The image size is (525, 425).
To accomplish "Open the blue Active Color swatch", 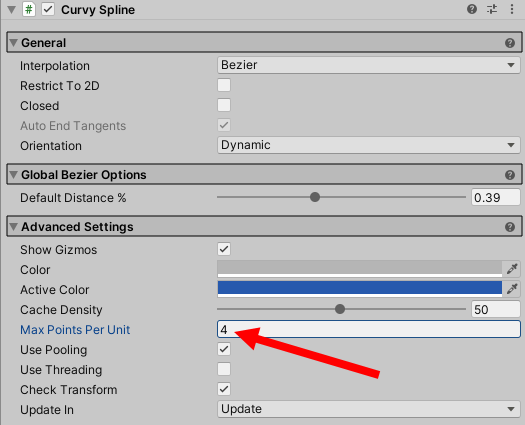I will pyautogui.click(x=360, y=289).
